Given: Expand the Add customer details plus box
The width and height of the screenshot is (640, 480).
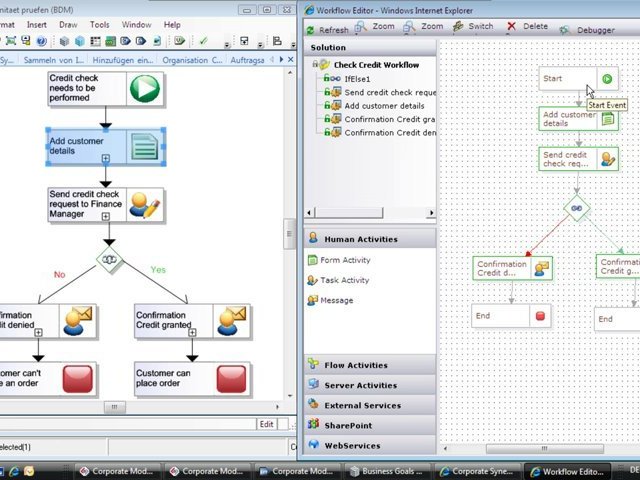Looking at the screenshot, I should [105, 158].
